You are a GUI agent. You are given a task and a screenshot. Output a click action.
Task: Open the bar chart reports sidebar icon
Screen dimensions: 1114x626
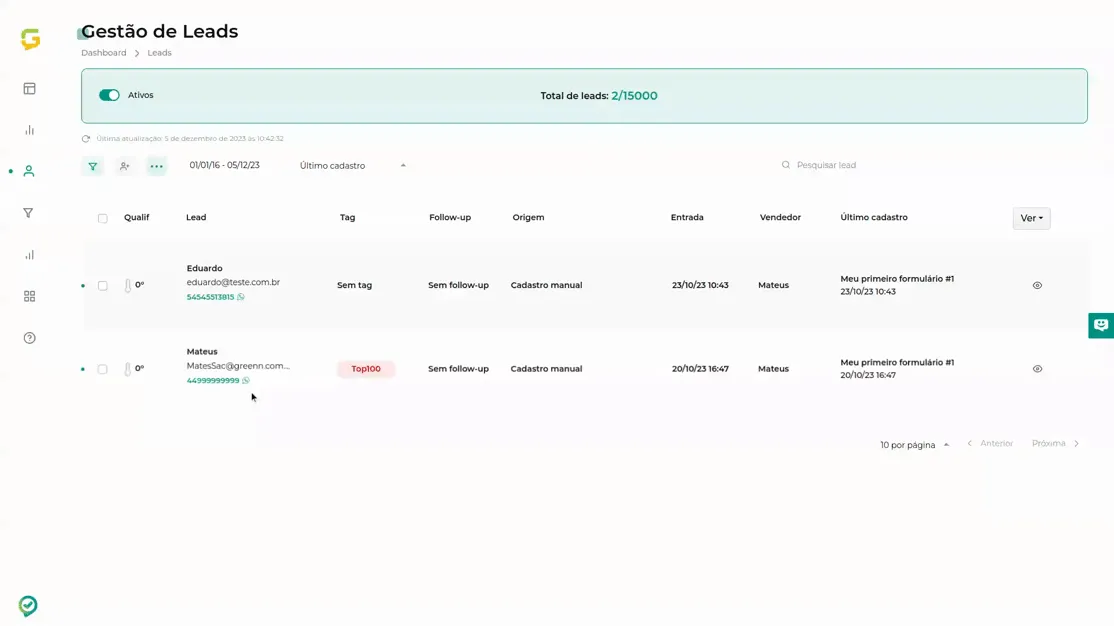29,130
